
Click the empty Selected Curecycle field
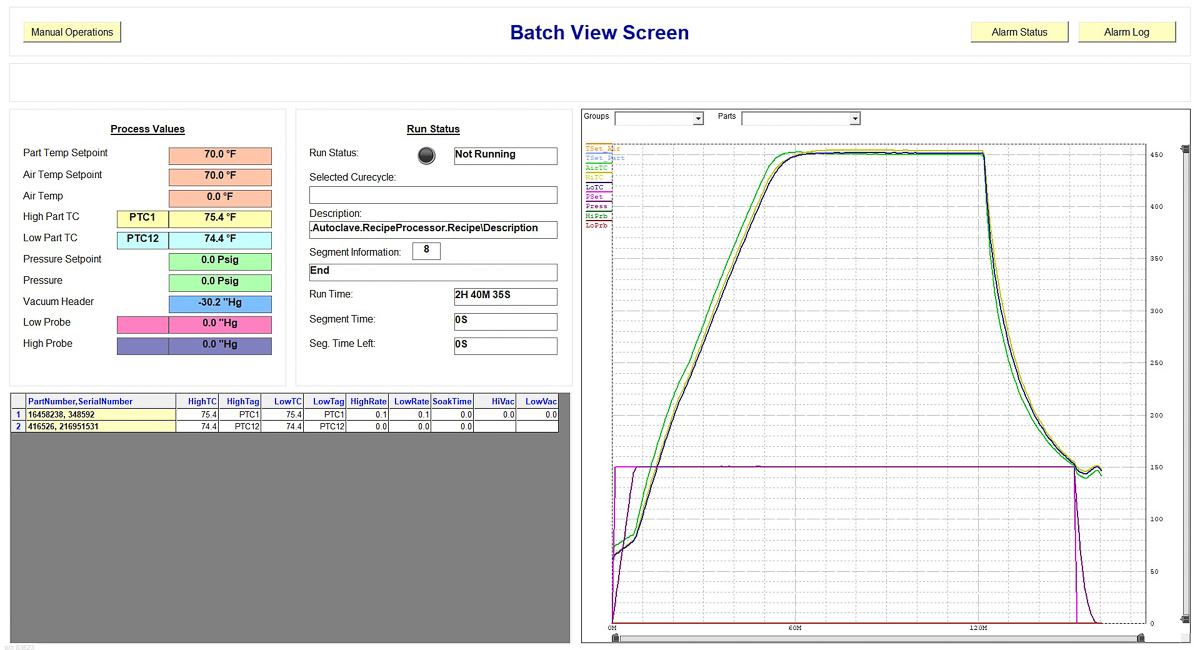coord(433,195)
